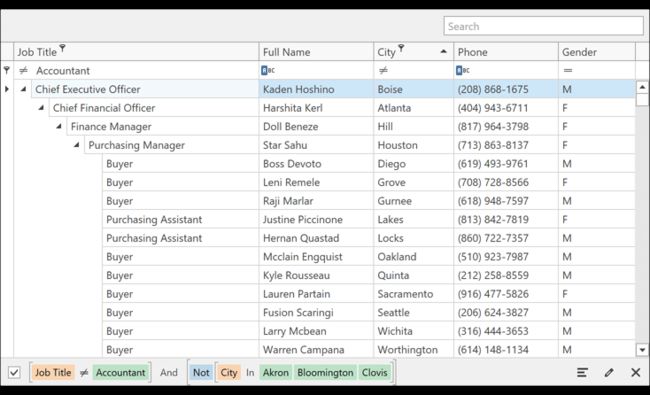Select the Larry Mcbean cell
This screenshot has height=395, width=650.
pos(316,331)
